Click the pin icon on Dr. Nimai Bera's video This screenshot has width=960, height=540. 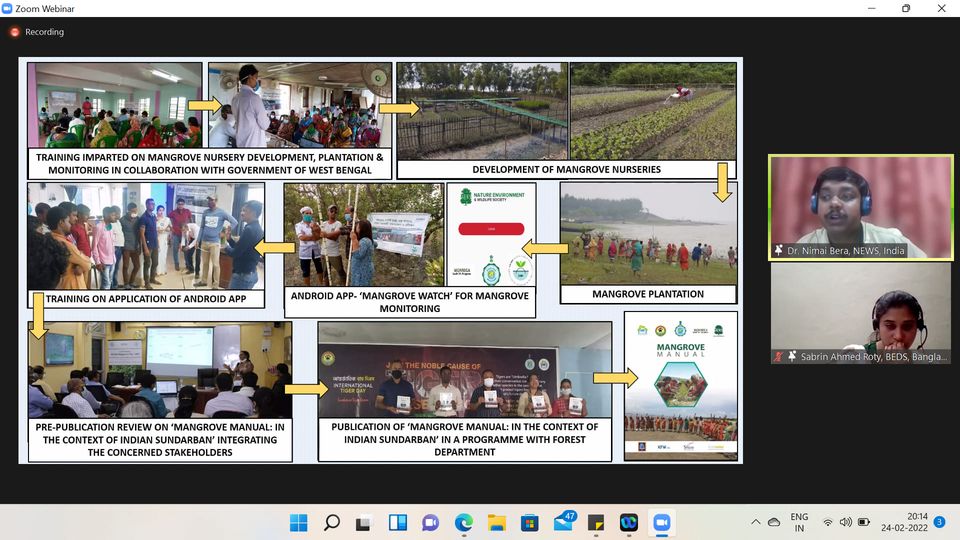pos(778,250)
